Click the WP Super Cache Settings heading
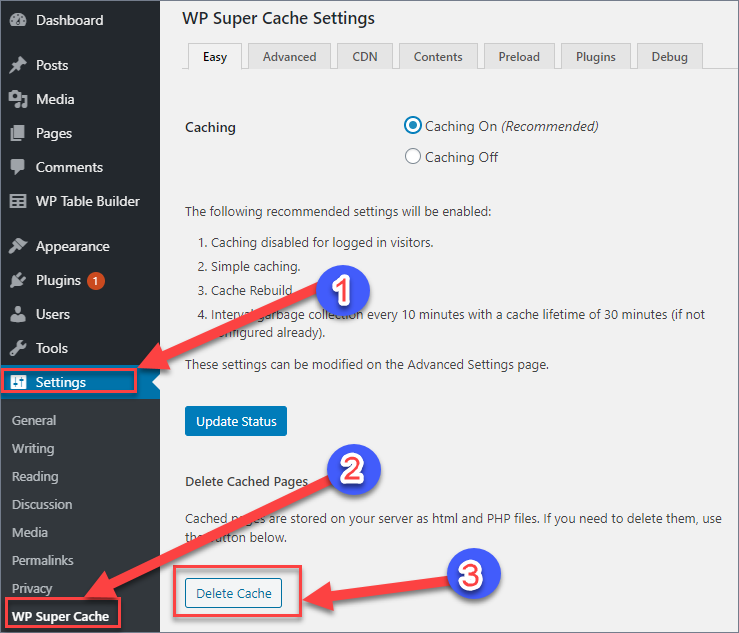 pyautogui.click(x=278, y=18)
